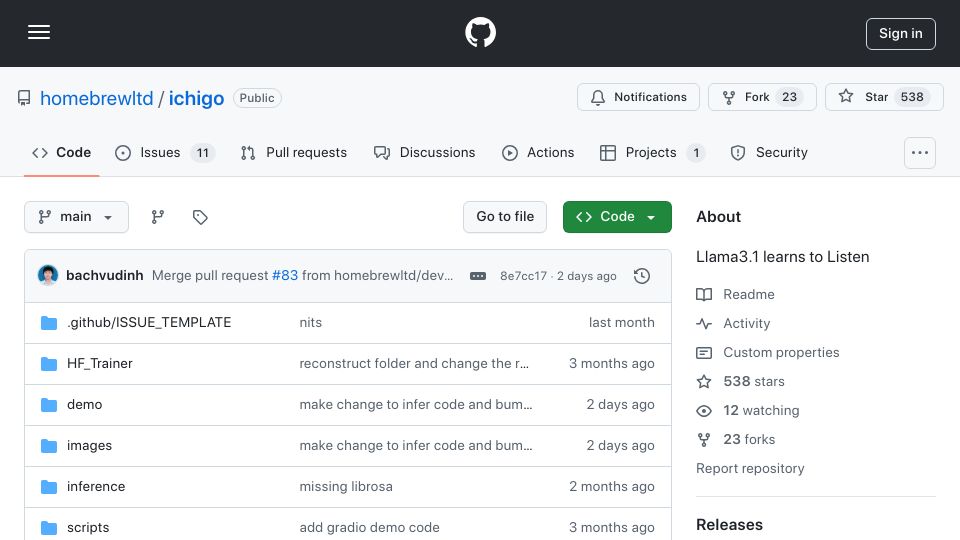Open the Security tab

[769, 152]
